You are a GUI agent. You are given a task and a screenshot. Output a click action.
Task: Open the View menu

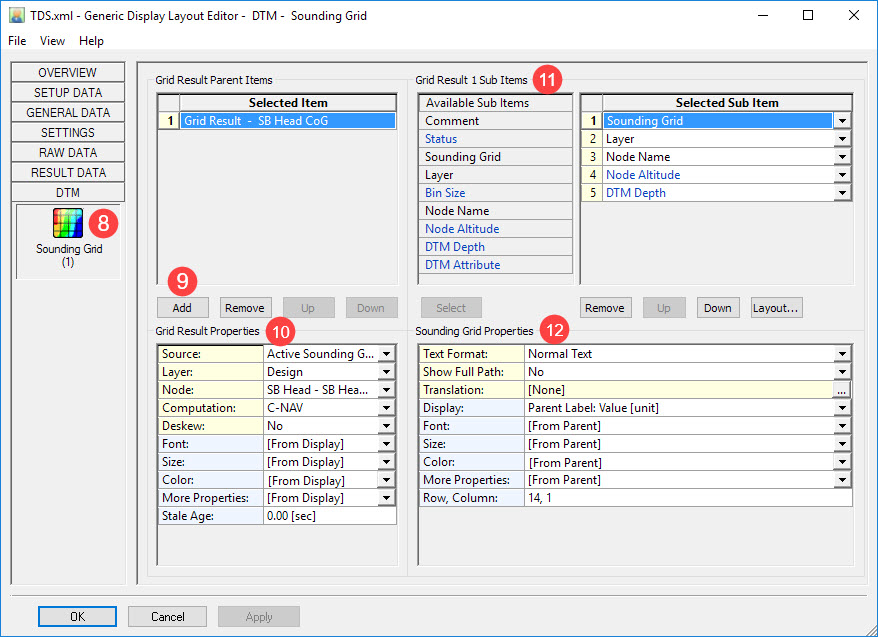(52, 41)
